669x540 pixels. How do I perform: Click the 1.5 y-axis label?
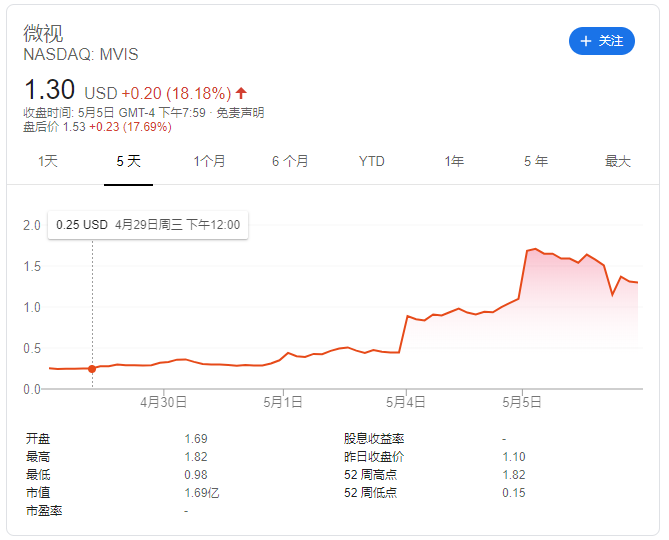32,267
